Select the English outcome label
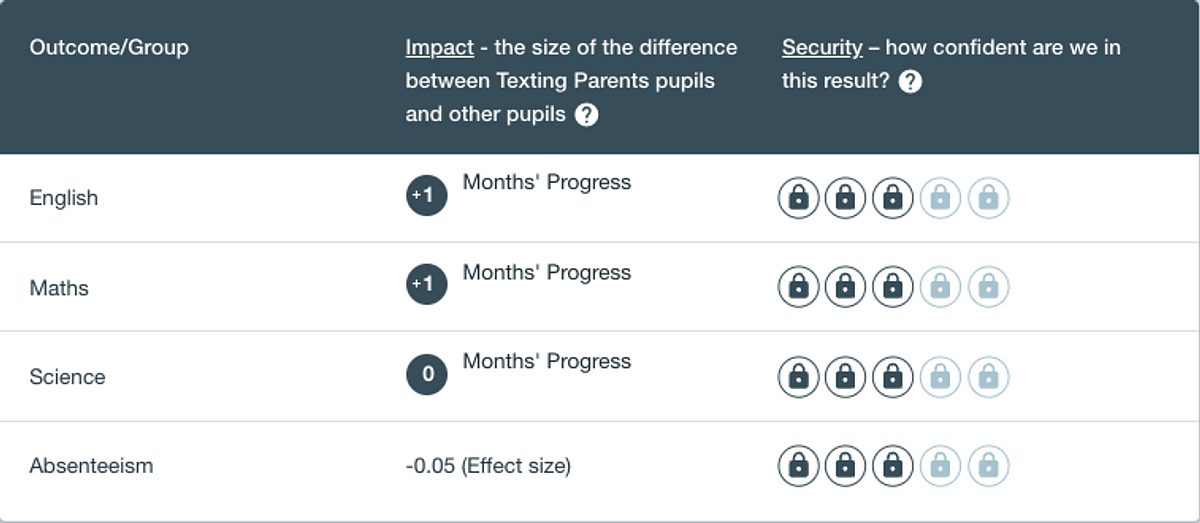 pos(64,198)
